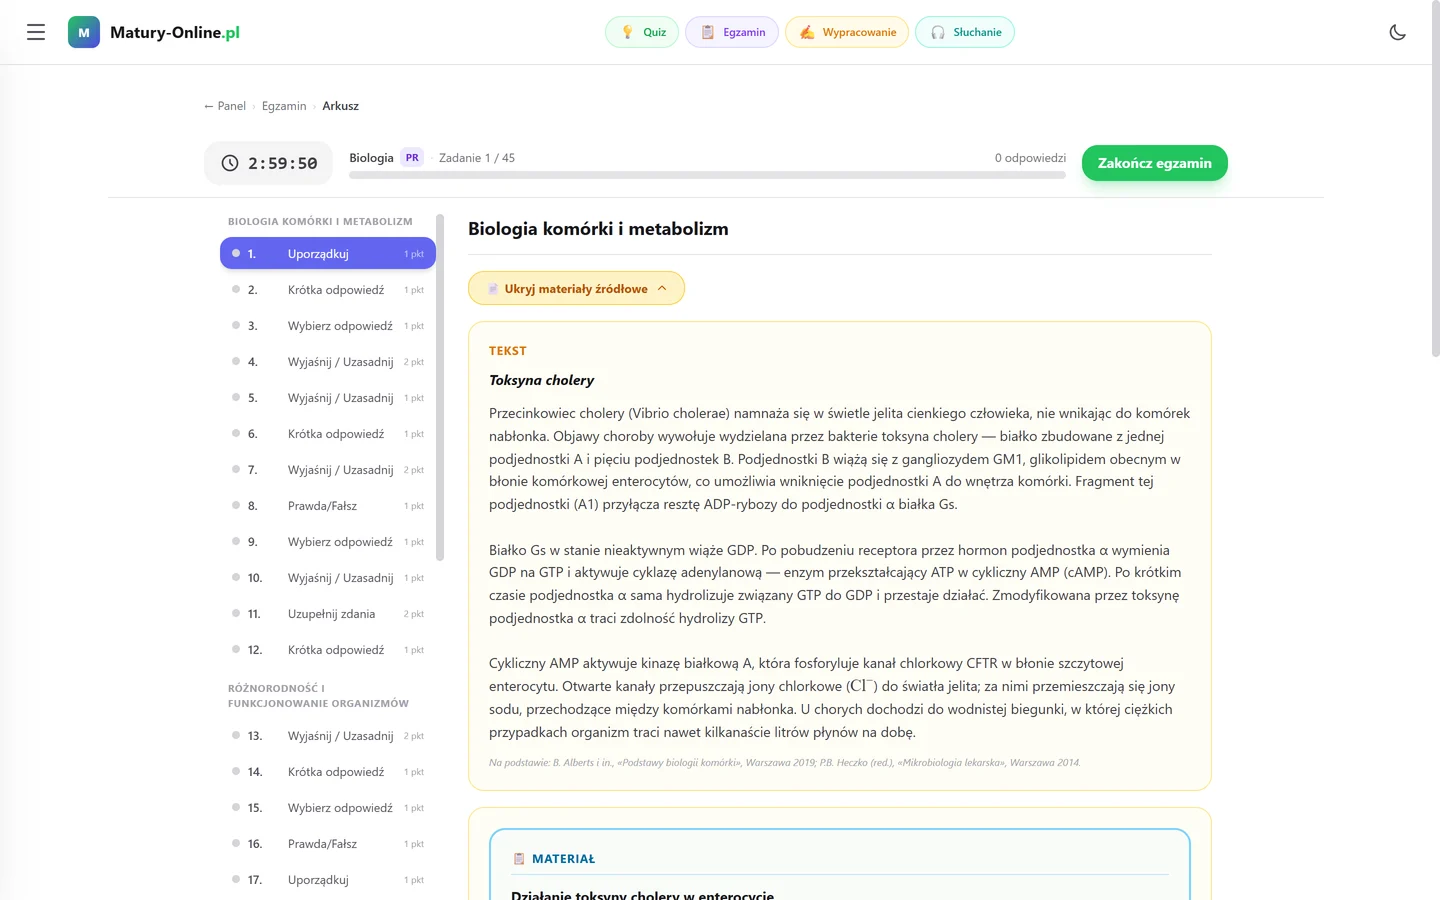
Task: Toggle dark mode moon icon
Action: [x=1398, y=32]
